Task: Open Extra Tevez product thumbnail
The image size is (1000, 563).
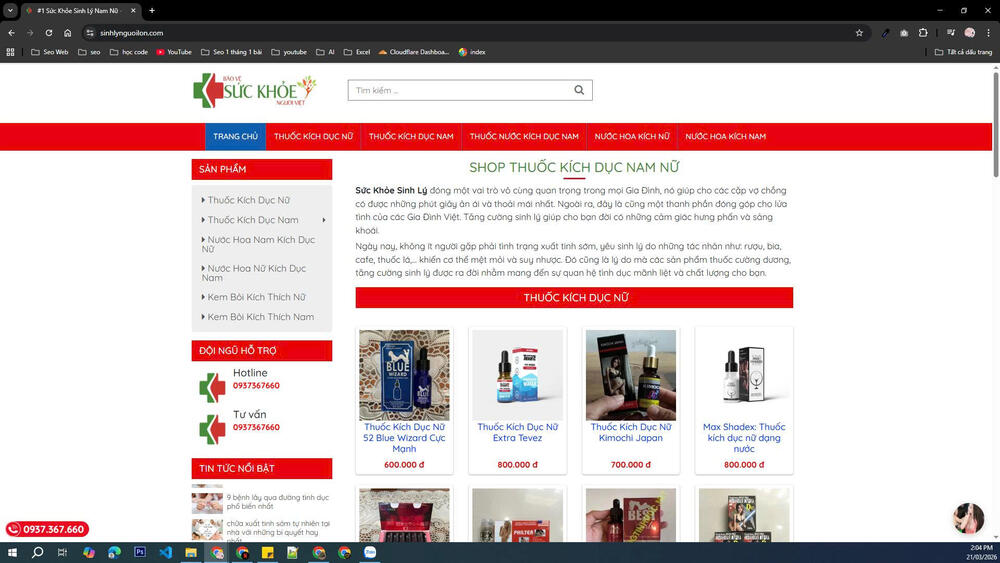Action: pyautogui.click(x=517, y=375)
